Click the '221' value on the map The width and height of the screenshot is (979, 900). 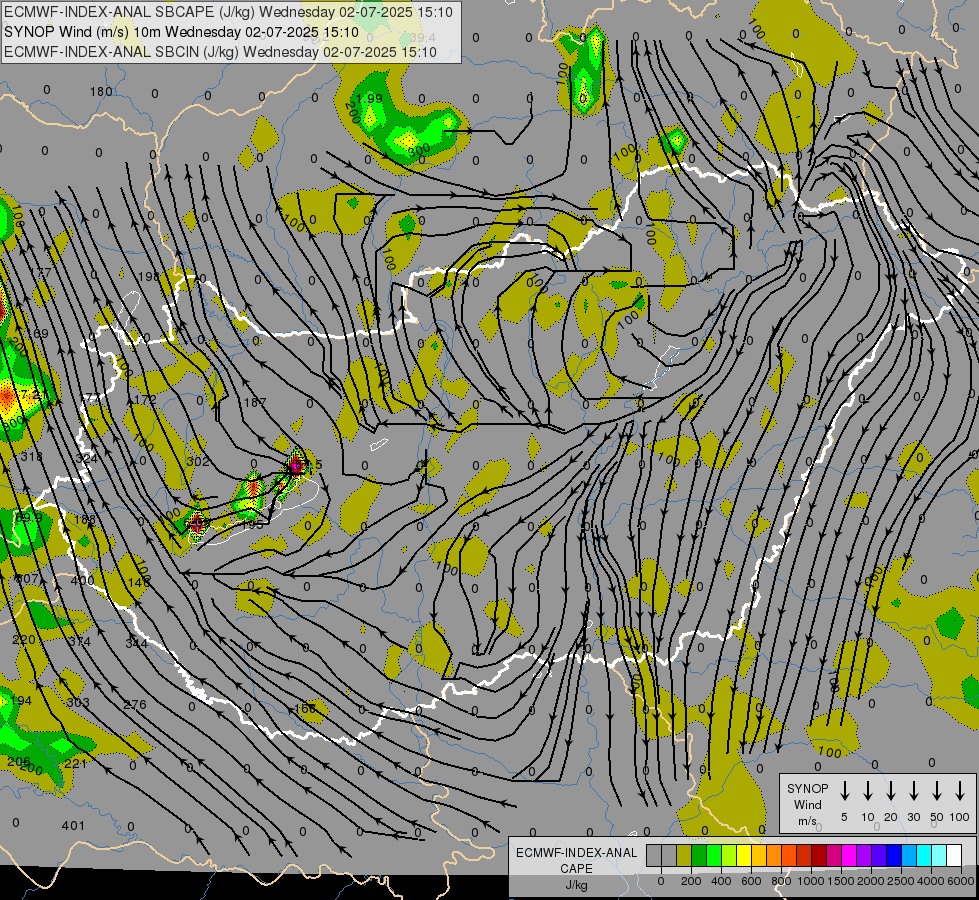(76, 763)
